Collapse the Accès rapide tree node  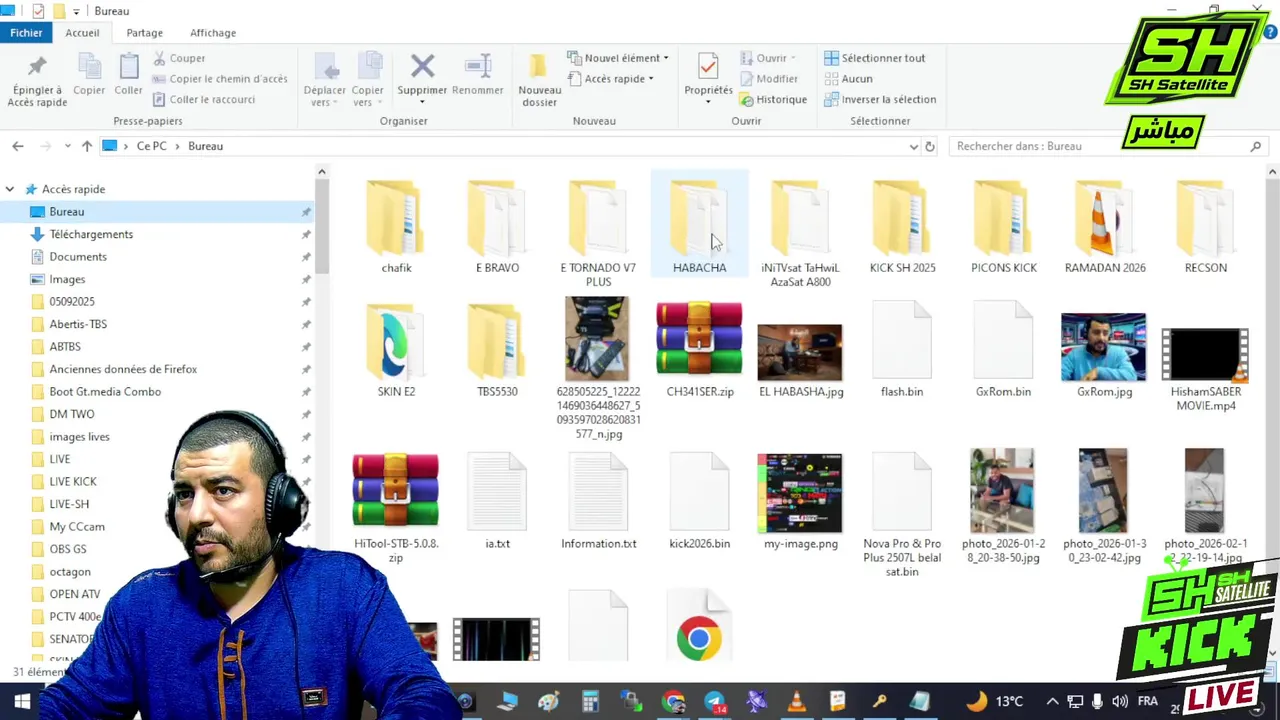[10, 189]
